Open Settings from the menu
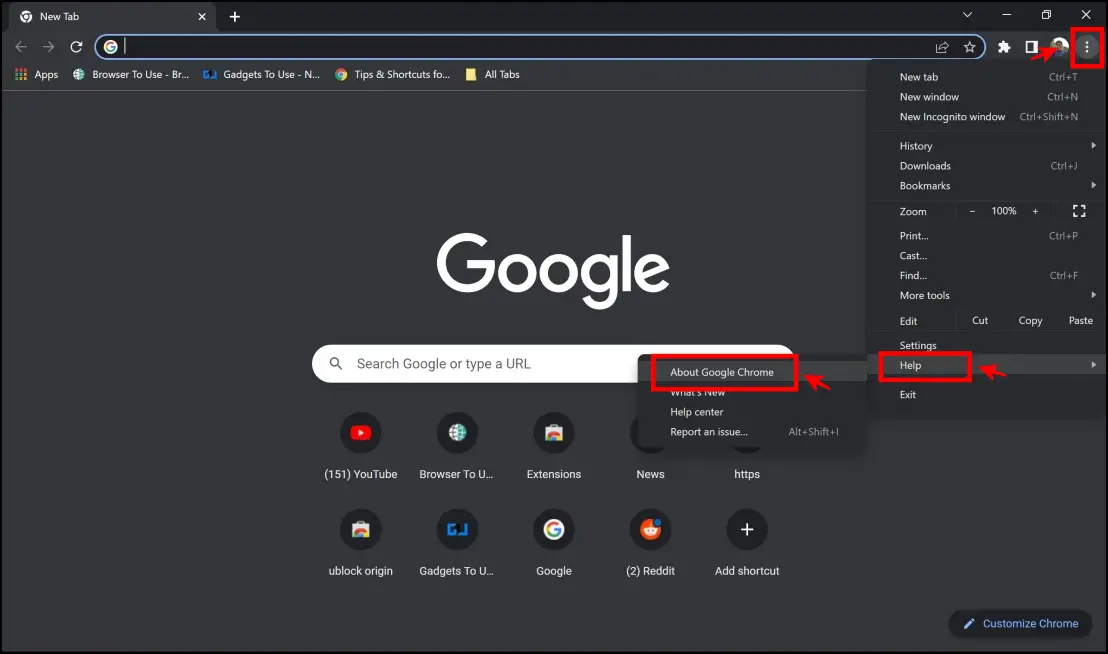This screenshot has height=654, width=1108. 987,345
